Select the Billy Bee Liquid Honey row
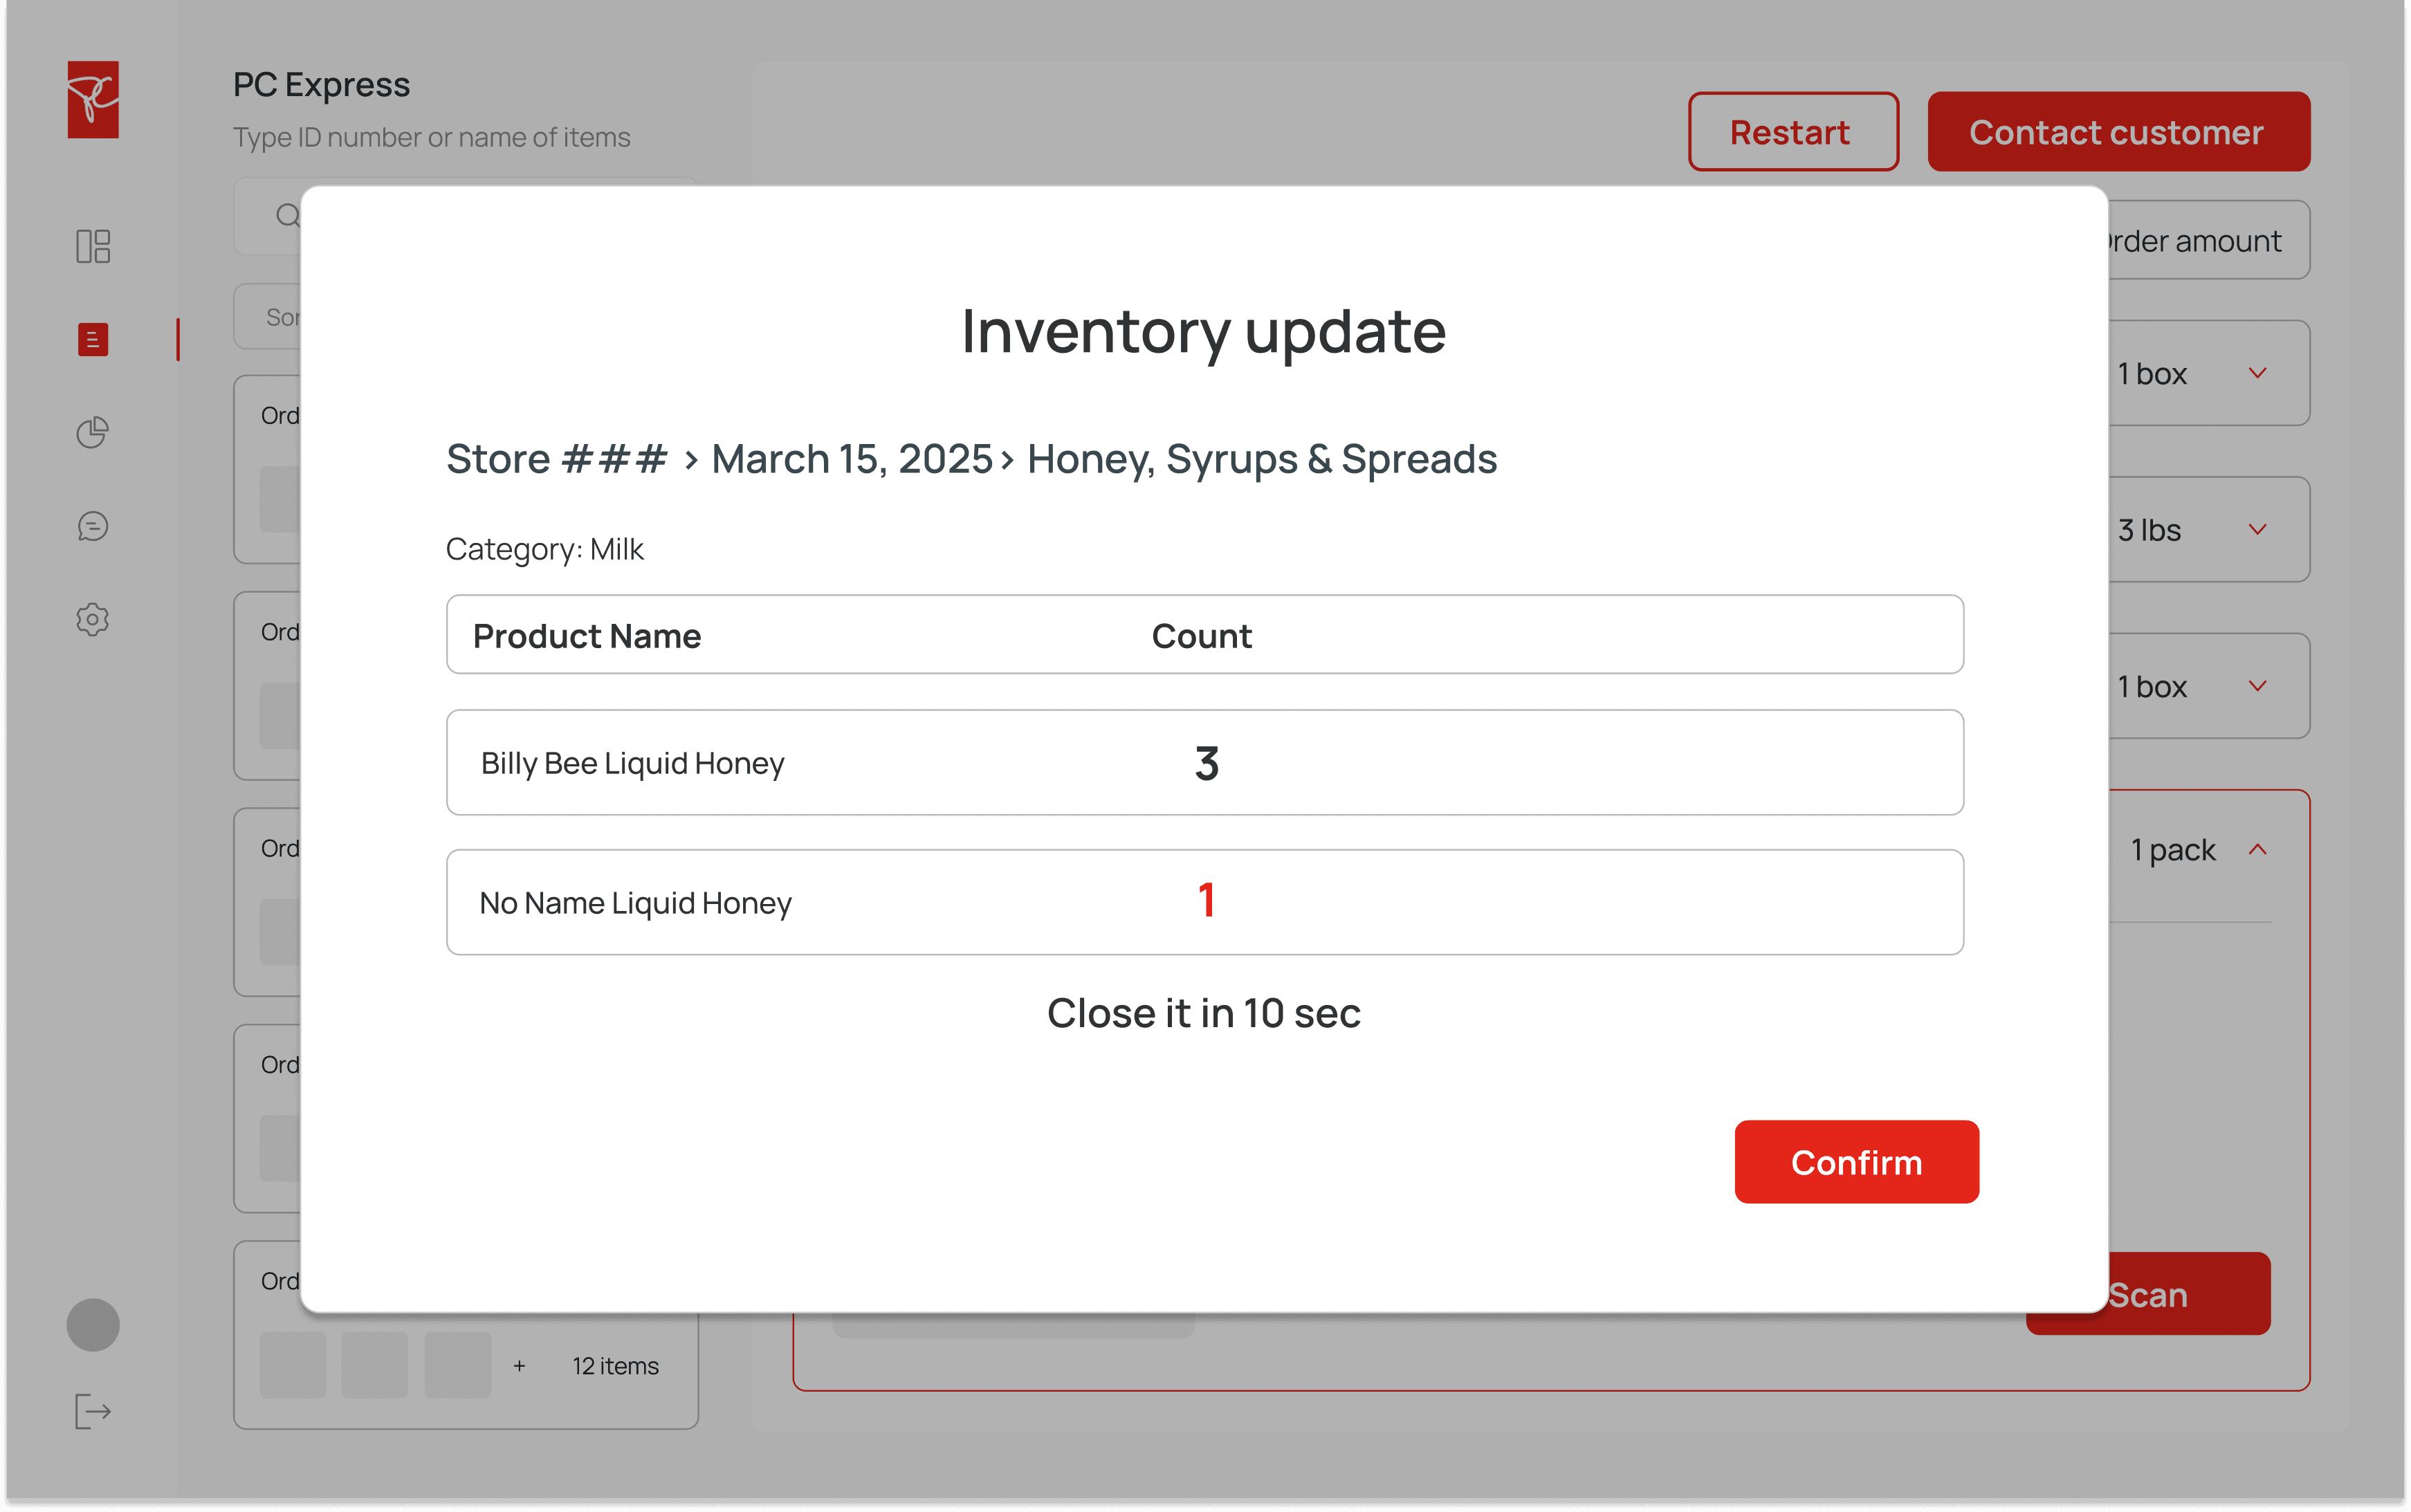Screen dimensions: 2411x1512 point(1204,763)
